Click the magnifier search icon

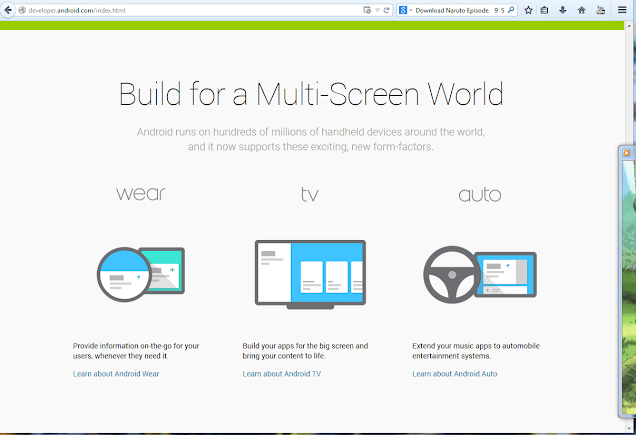511,10
